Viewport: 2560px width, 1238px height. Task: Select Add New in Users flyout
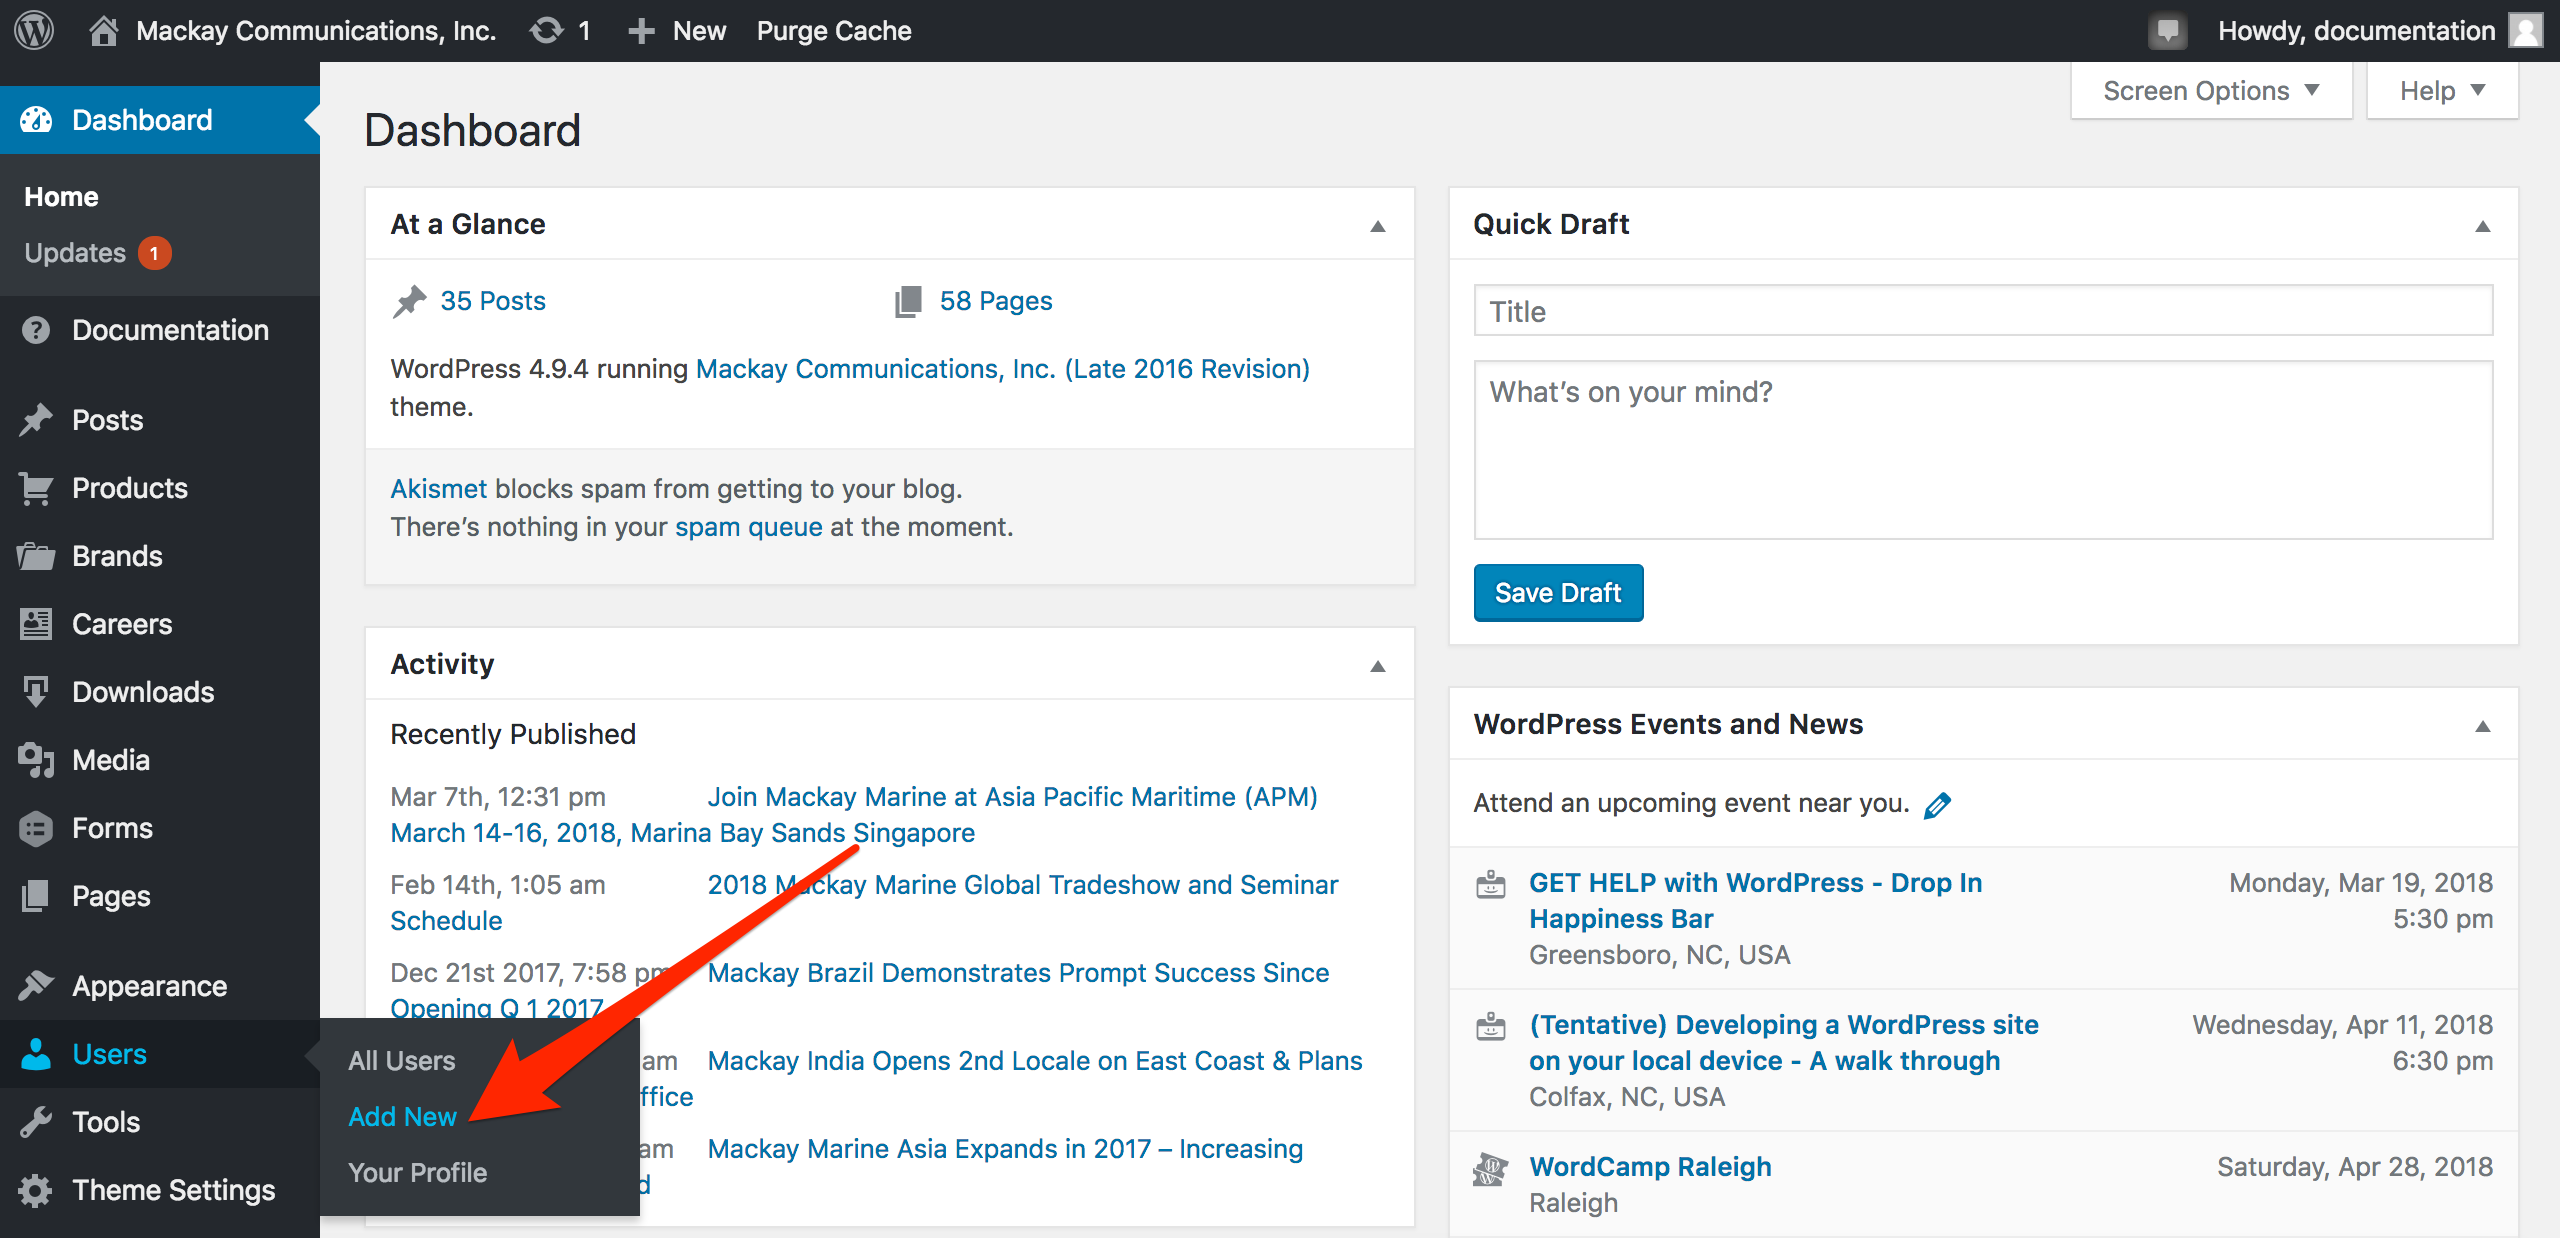402,1117
